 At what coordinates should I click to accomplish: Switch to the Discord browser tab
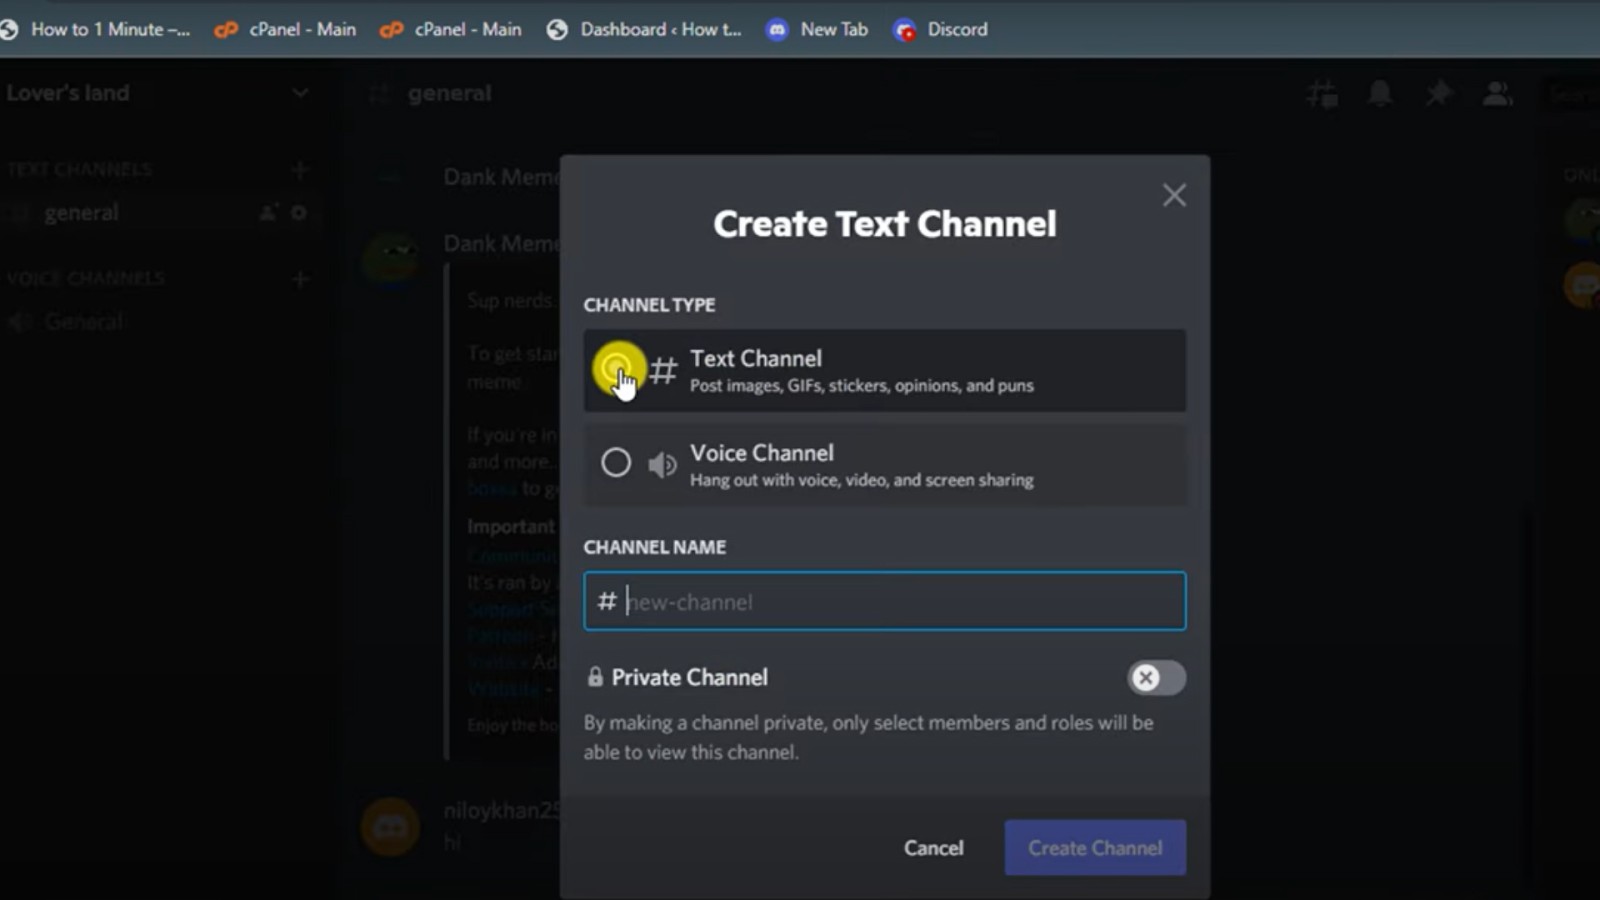(x=941, y=29)
